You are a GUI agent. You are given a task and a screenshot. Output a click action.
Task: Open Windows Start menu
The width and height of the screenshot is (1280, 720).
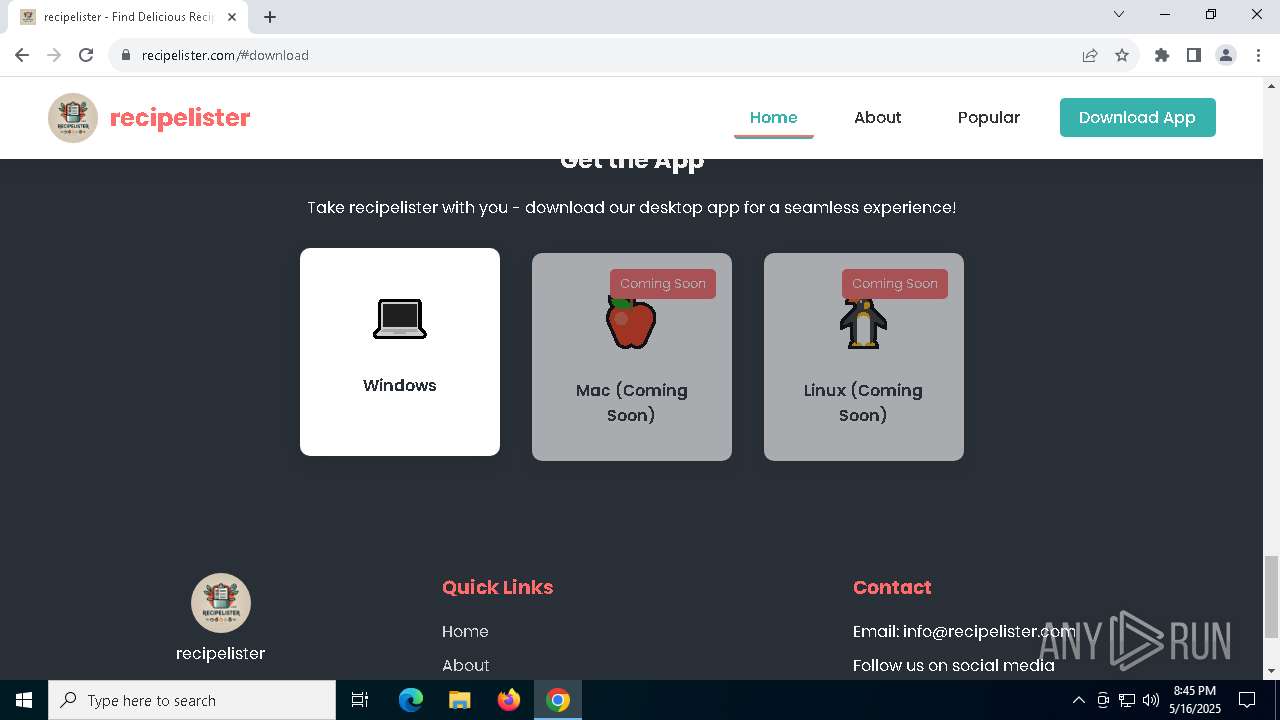point(24,700)
